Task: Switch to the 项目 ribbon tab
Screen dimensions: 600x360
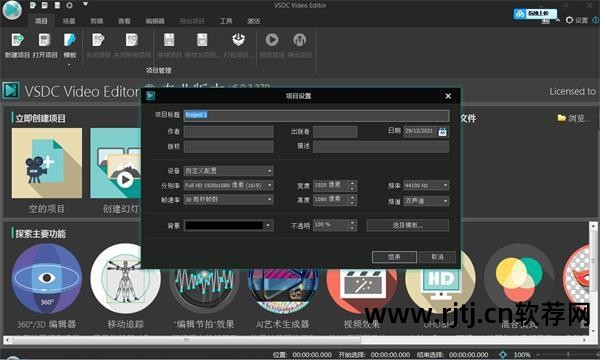Action: pyautogui.click(x=41, y=21)
